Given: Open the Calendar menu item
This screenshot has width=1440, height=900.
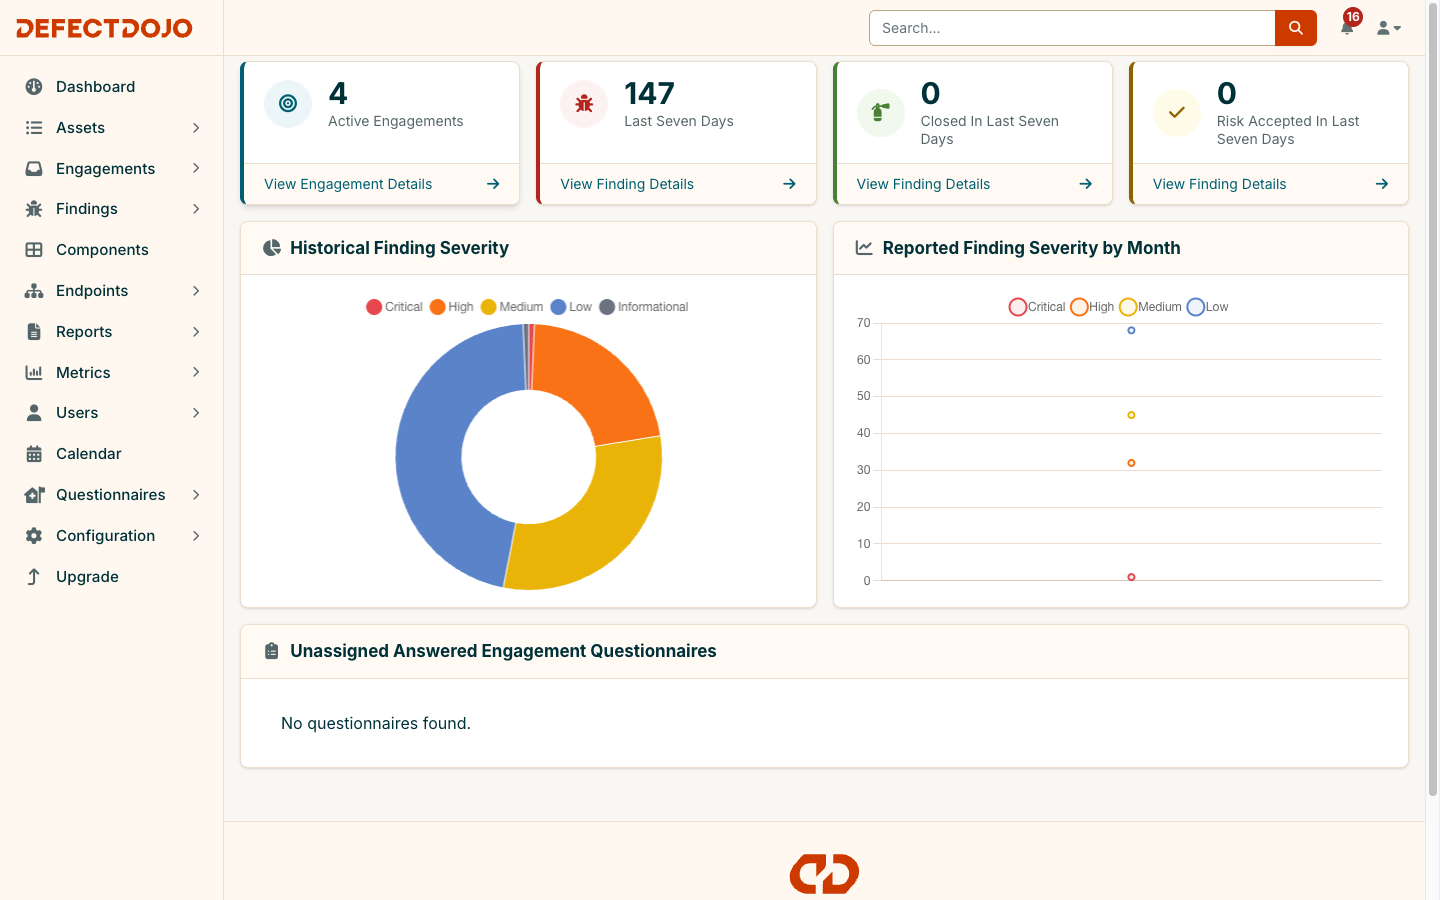Looking at the screenshot, I should pyautogui.click(x=112, y=454).
